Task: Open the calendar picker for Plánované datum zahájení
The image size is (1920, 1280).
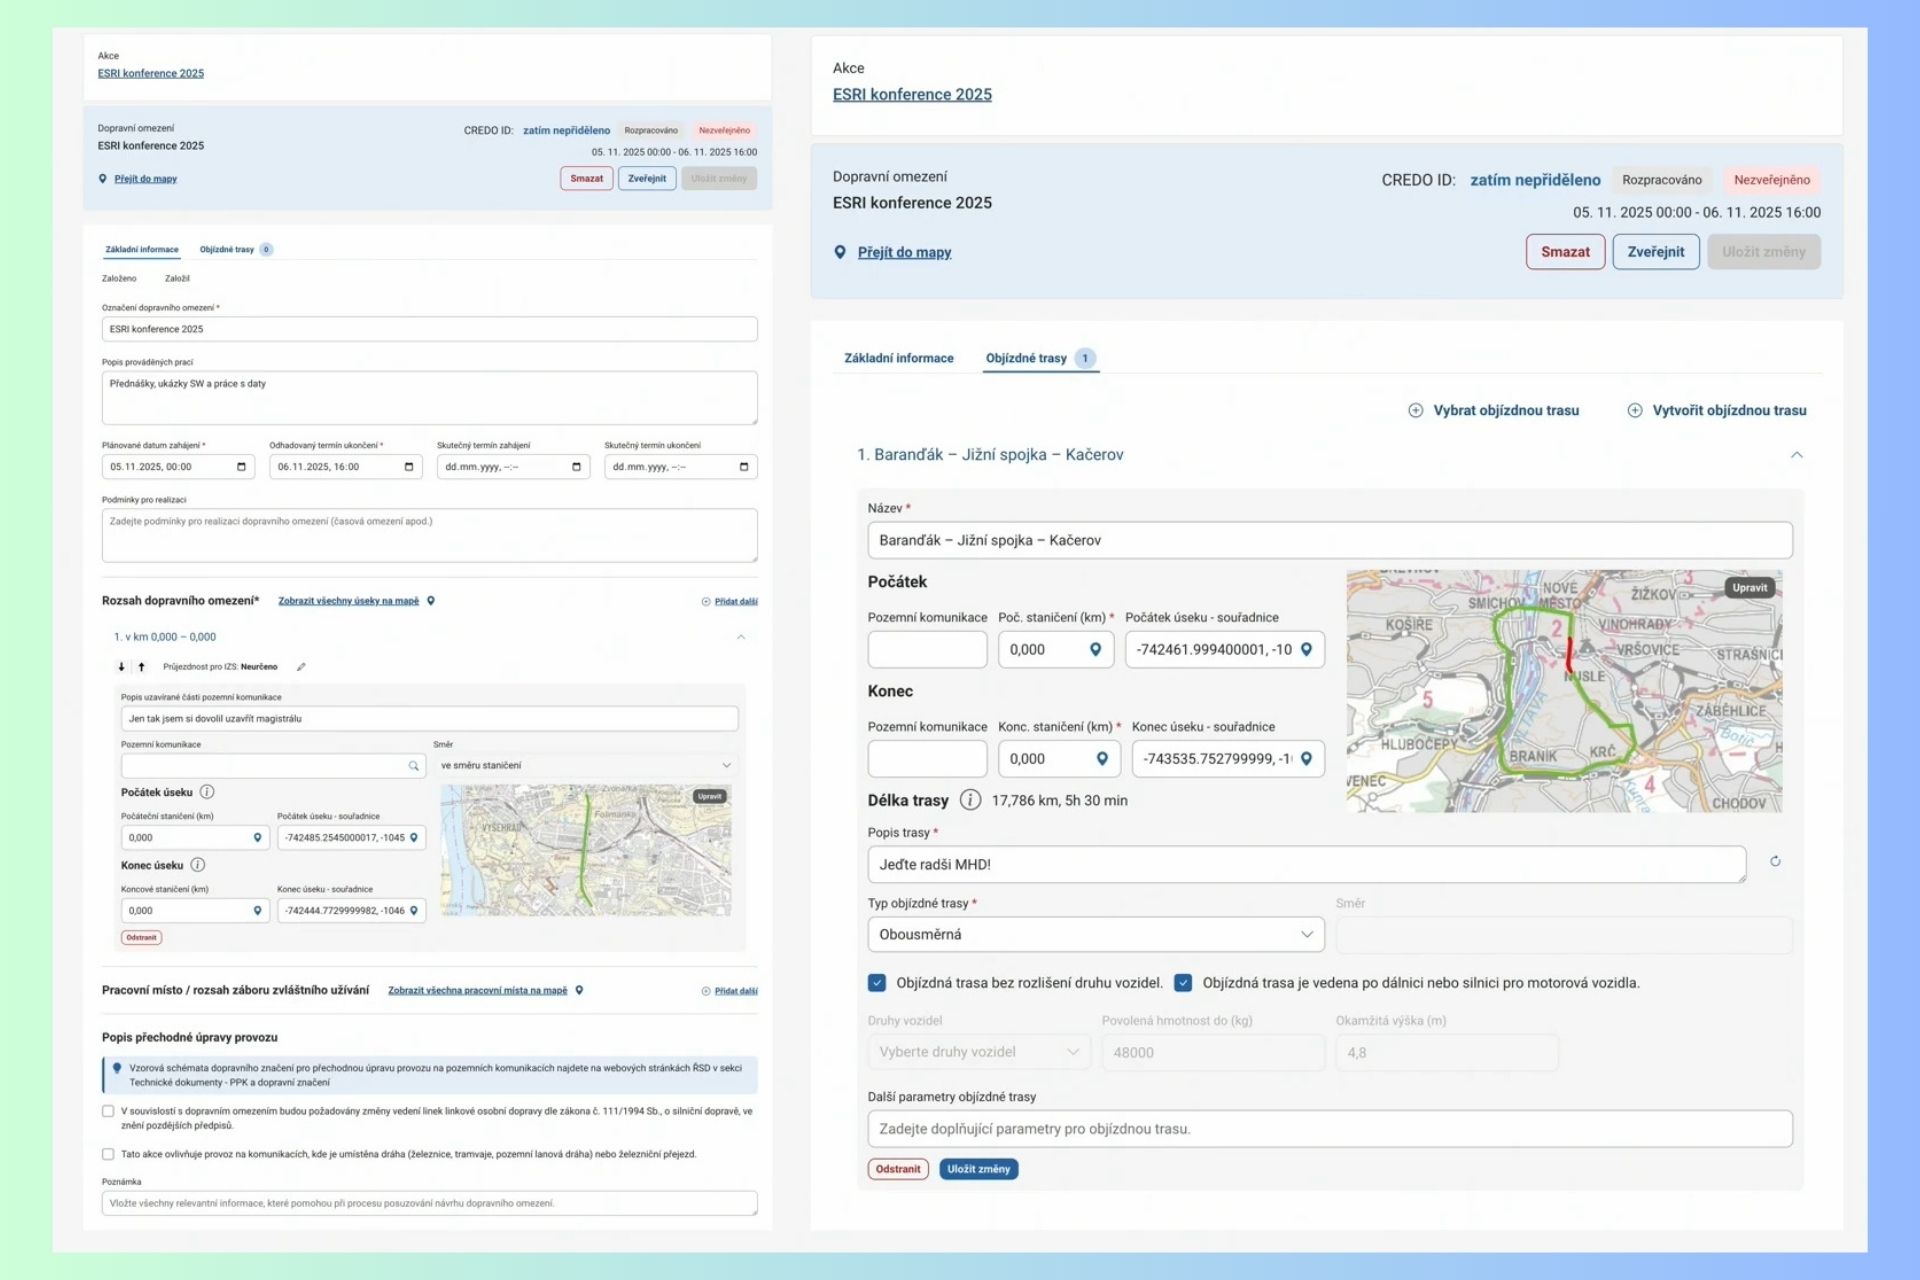Action: (x=240, y=466)
